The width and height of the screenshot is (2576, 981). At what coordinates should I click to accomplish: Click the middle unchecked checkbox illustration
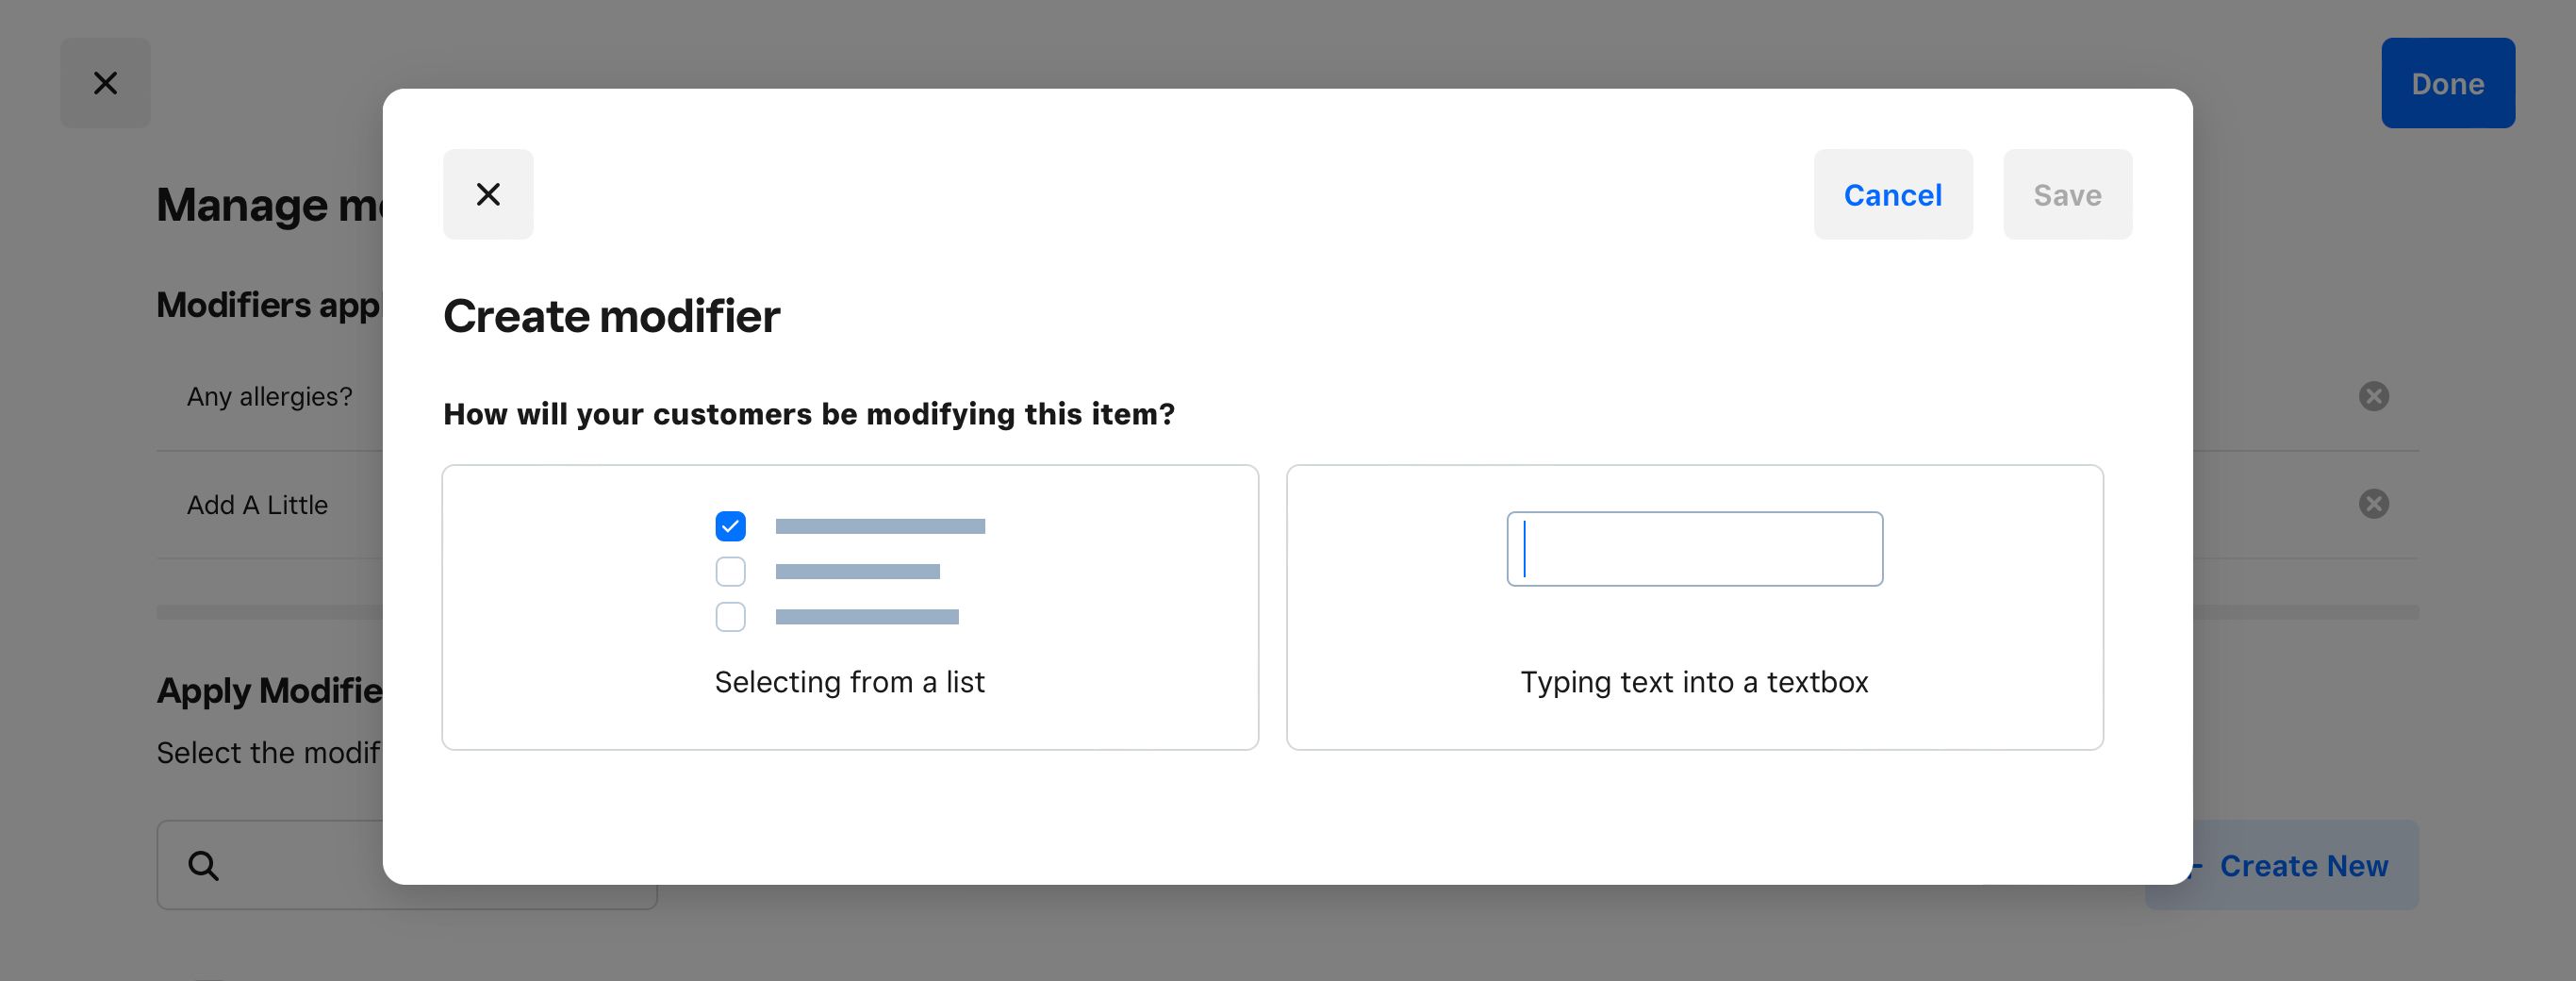pos(730,572)
